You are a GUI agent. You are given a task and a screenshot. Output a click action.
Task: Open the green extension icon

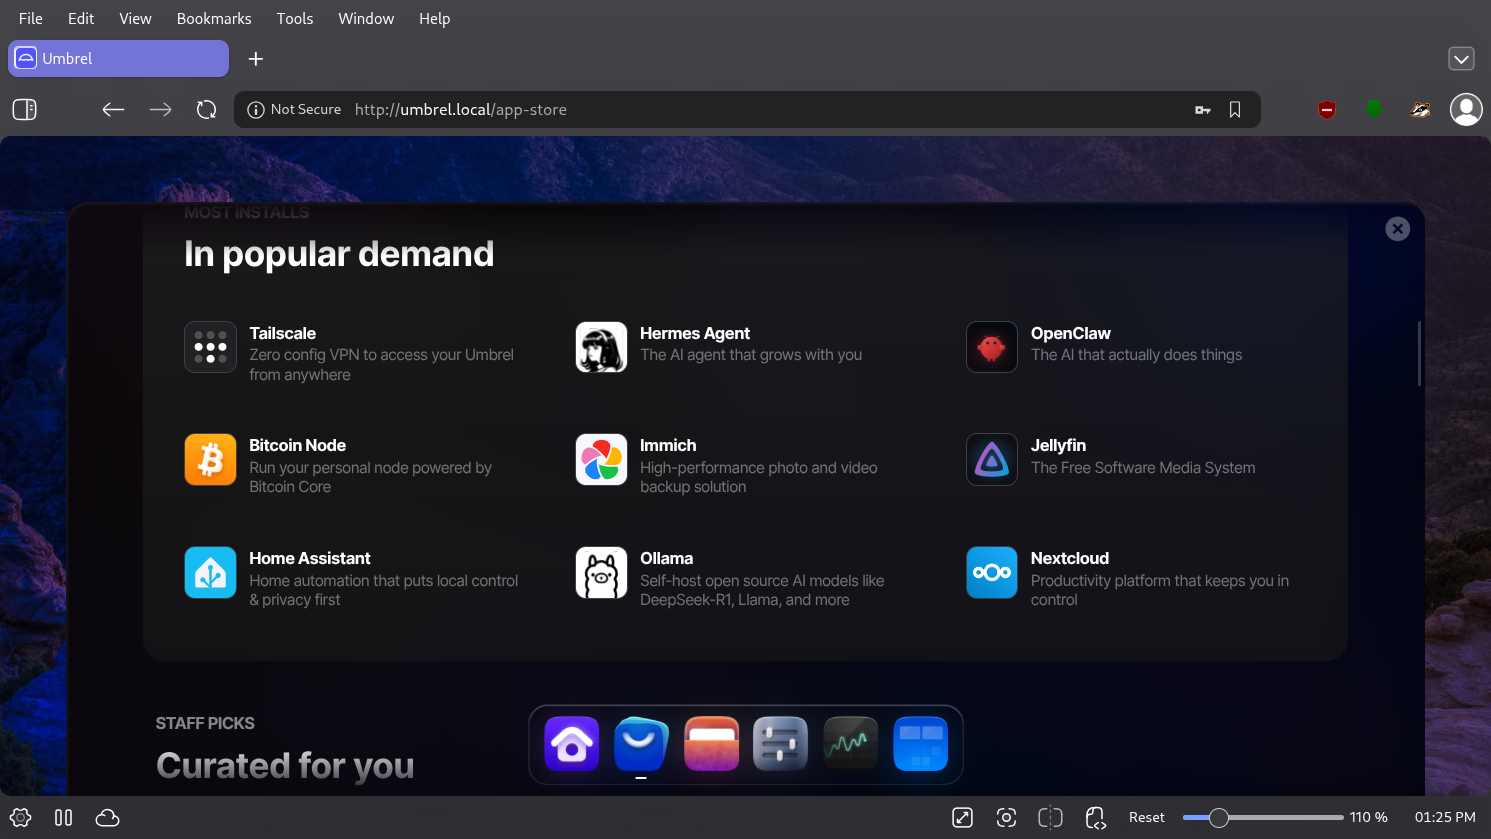coord(1374,109)
